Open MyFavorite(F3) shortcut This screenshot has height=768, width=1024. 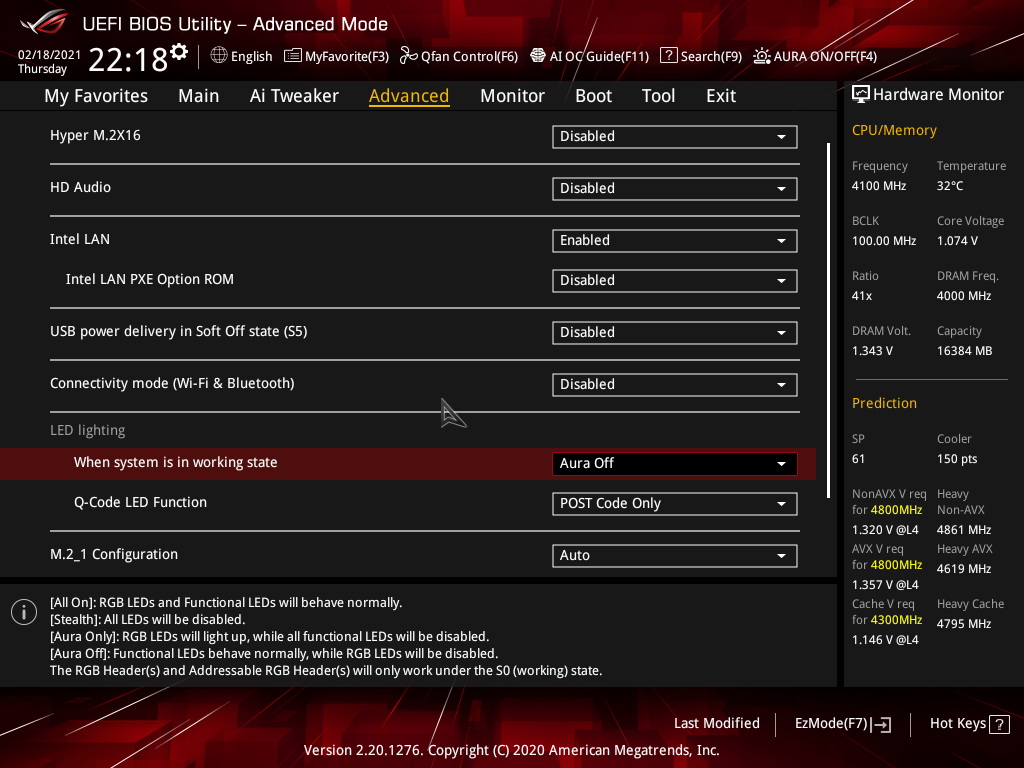[336, 56]
